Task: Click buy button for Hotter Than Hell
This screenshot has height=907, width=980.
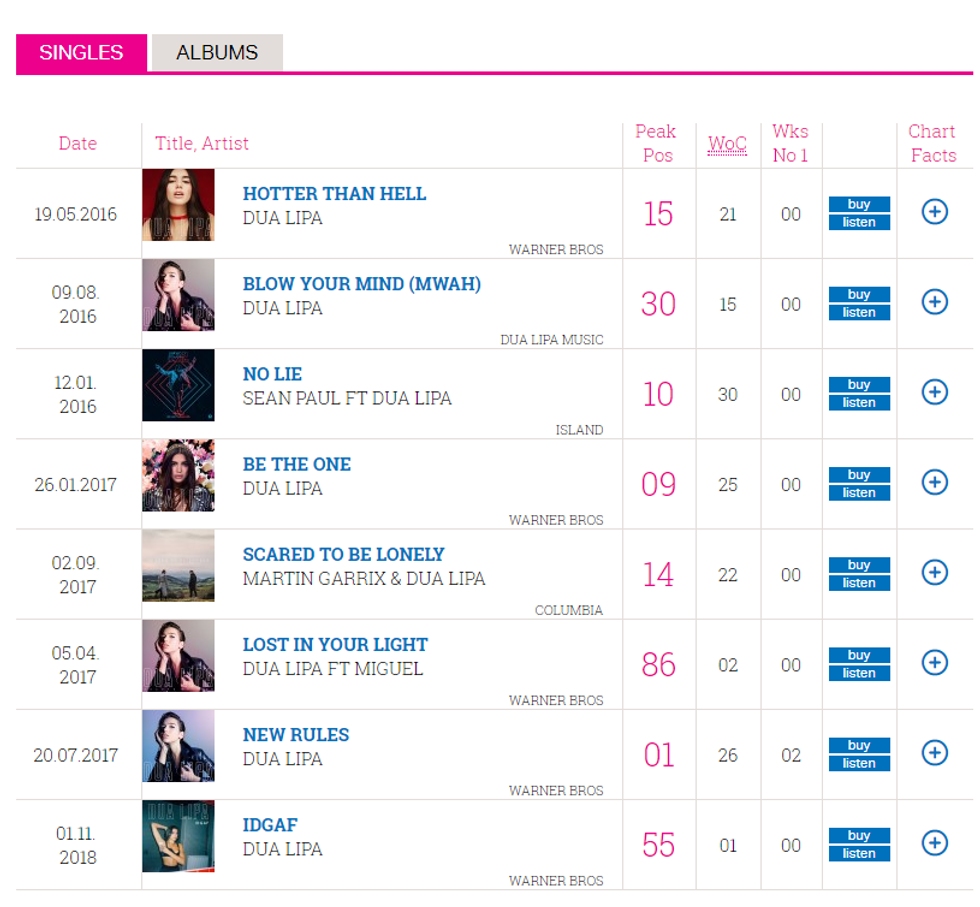Action: click(x=859, y=204)
